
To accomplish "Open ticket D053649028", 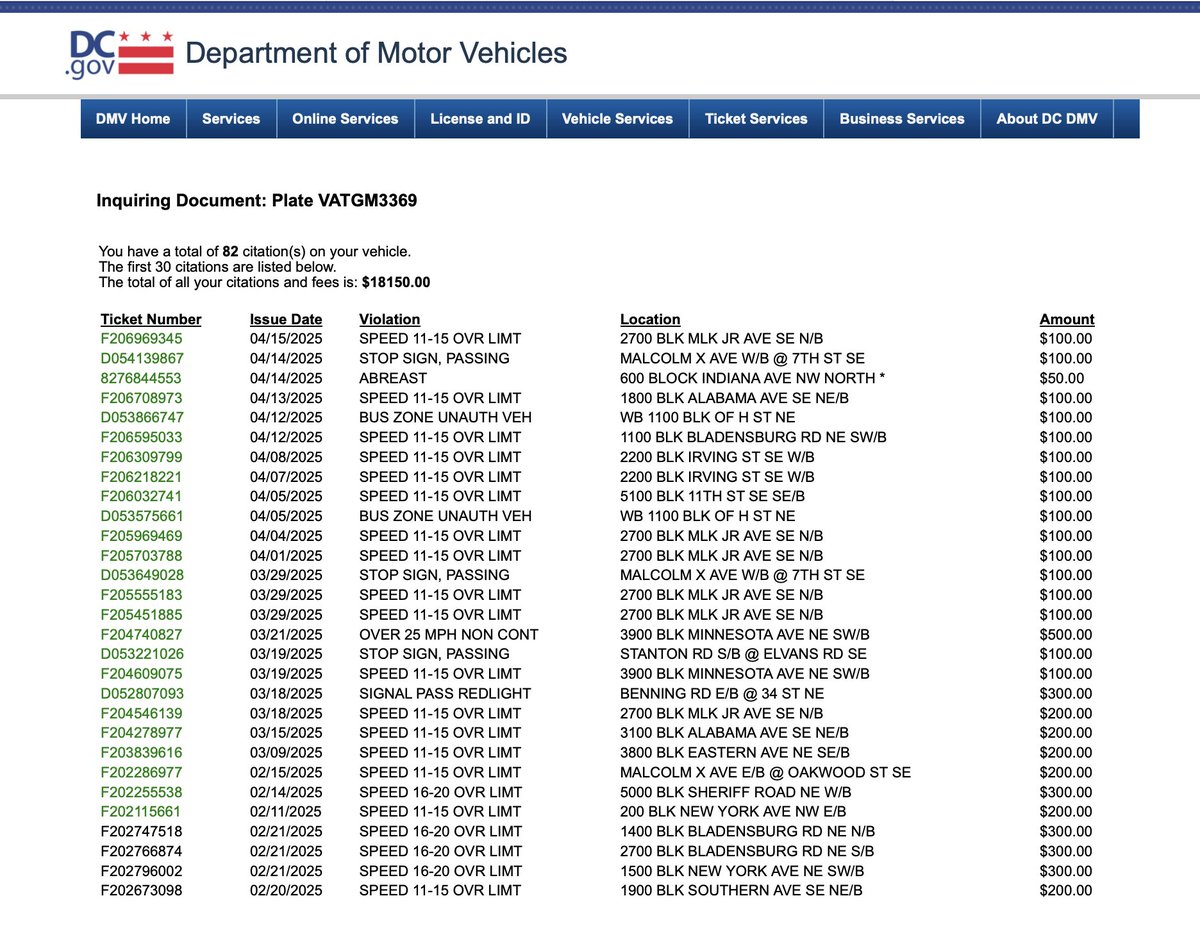I will [142, 575].
